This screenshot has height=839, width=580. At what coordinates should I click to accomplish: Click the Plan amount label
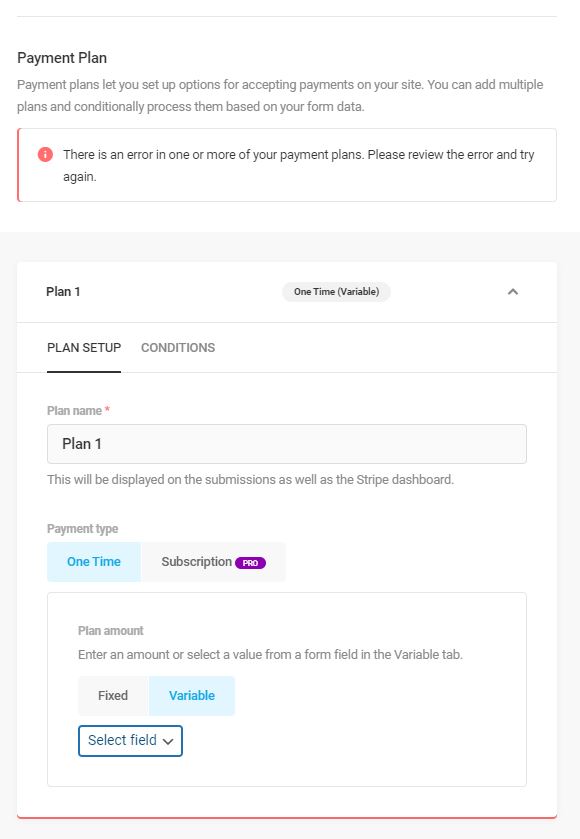[111, 631]
